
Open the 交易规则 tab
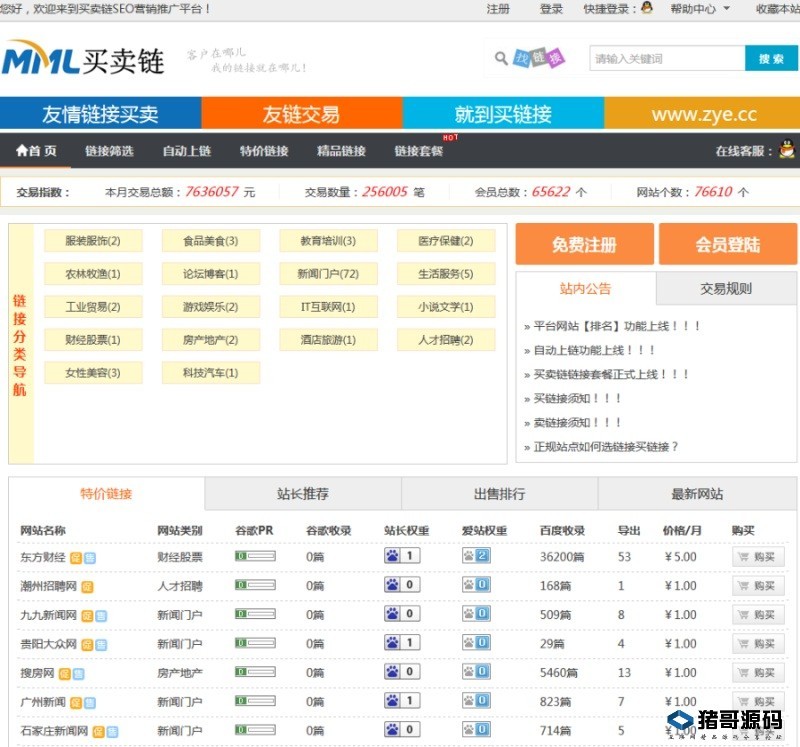[726, 289]
